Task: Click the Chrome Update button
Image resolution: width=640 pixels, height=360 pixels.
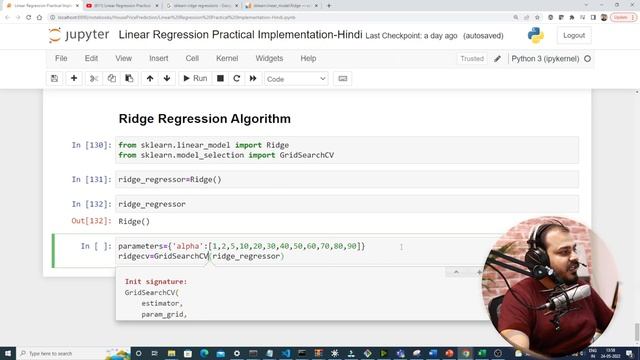Action: click(623, 18)
